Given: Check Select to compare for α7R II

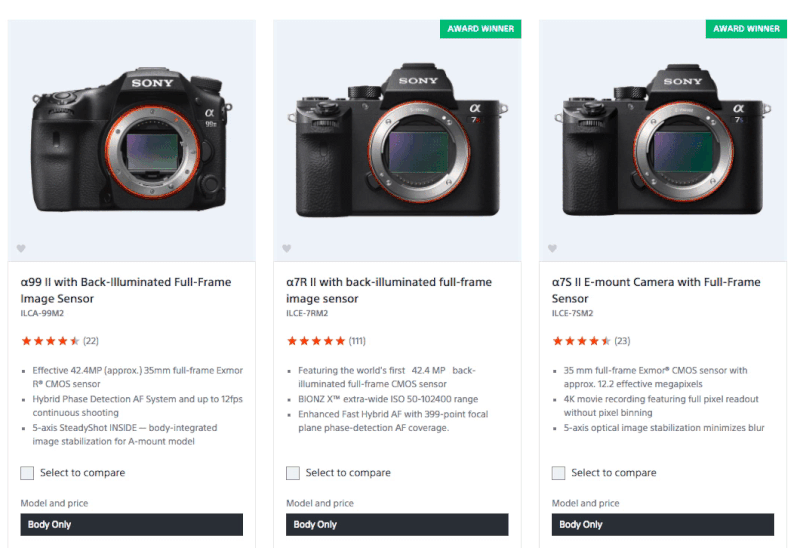Looking at the screenshot, I should point(293,473).
